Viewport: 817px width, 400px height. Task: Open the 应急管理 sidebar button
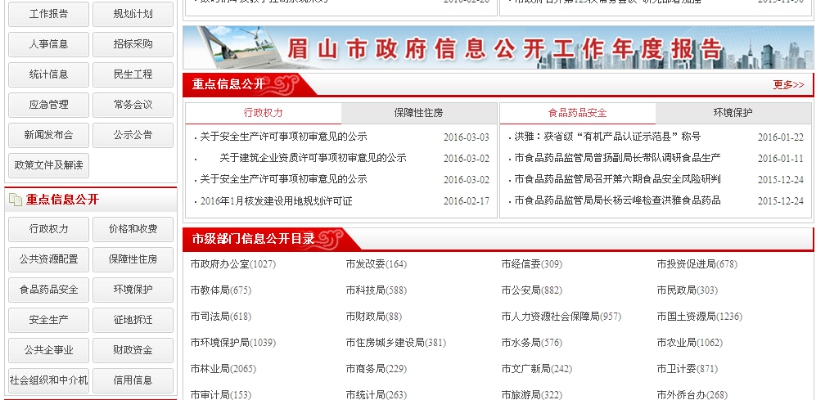48,105
